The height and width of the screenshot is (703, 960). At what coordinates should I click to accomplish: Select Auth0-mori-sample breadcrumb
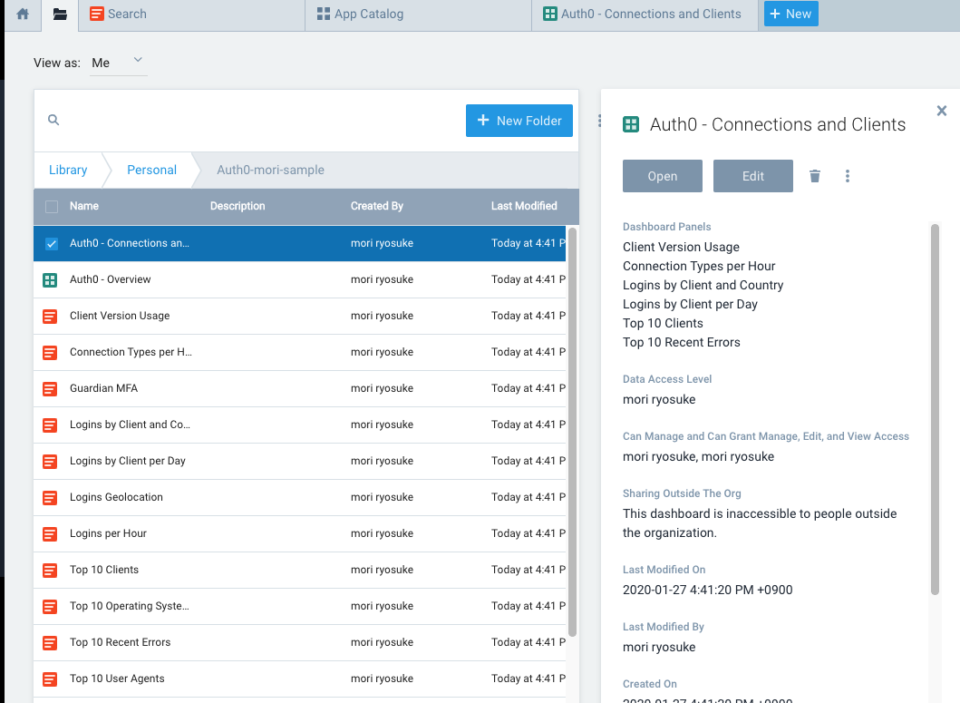click(271, 170)
